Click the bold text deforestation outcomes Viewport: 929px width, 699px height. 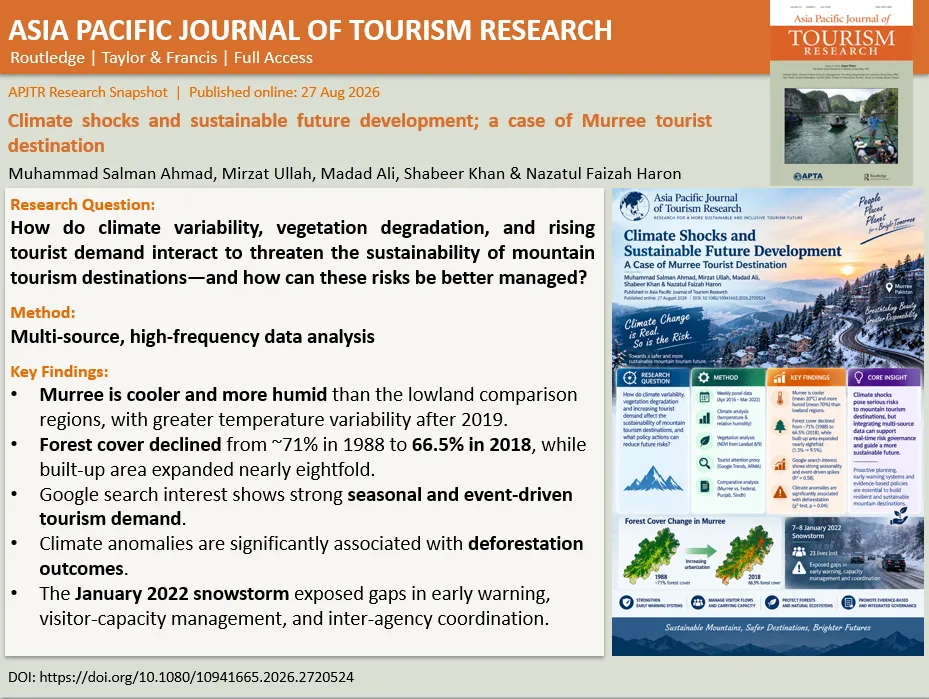pyautogui.click(x=312, y=556)
